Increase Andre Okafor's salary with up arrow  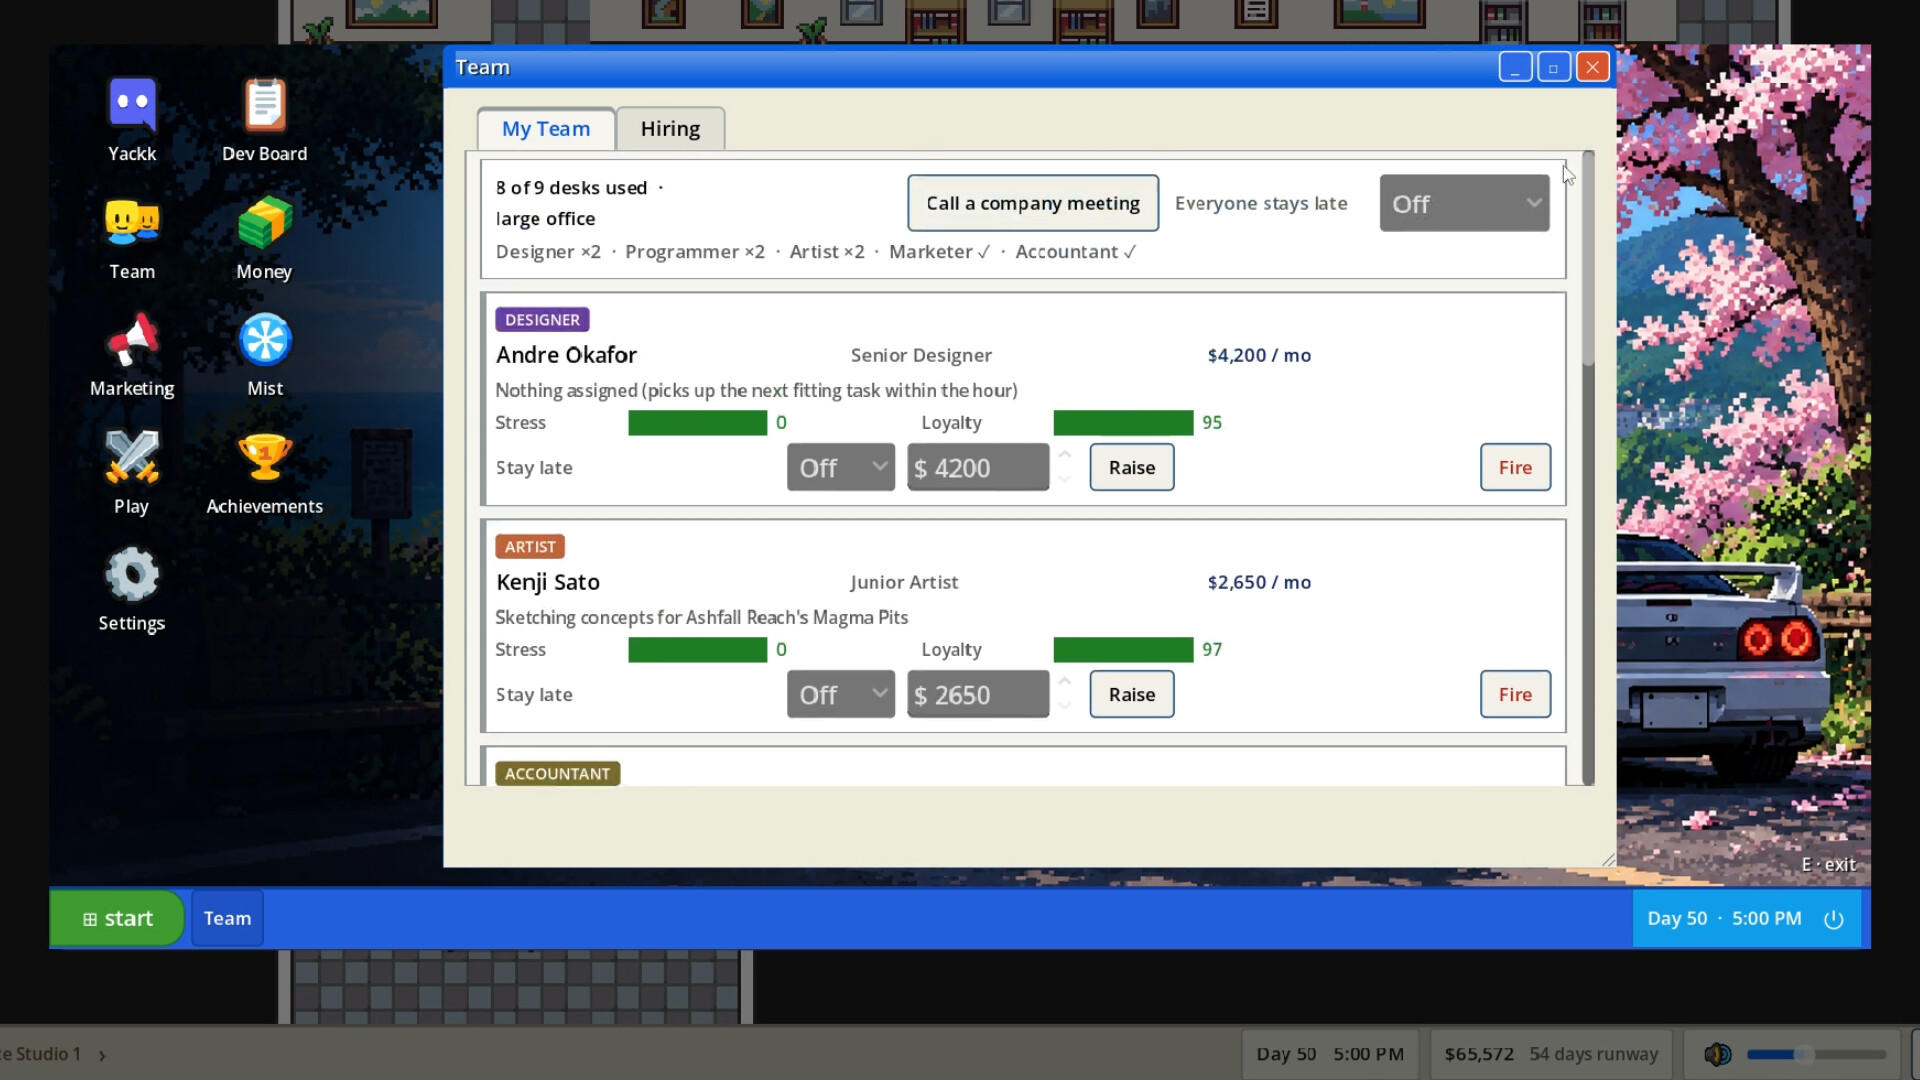pyautogui.click(x=1065, y=455)
